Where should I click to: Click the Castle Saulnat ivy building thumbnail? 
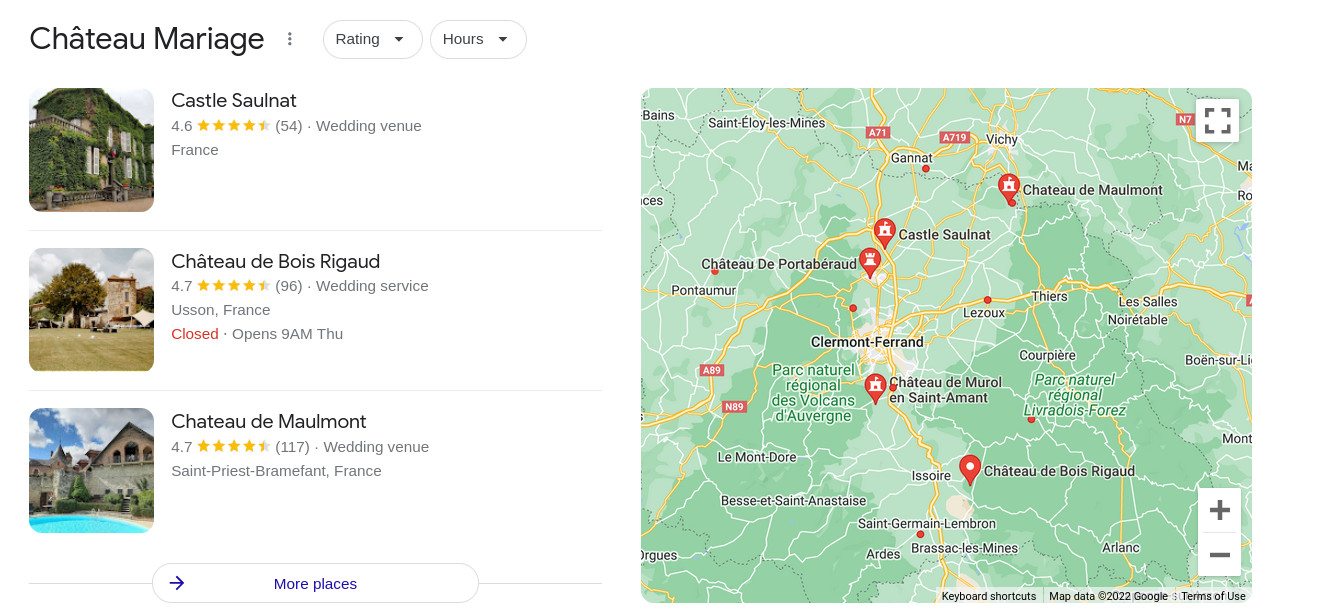pyautogui.click(x=92, y=150)
